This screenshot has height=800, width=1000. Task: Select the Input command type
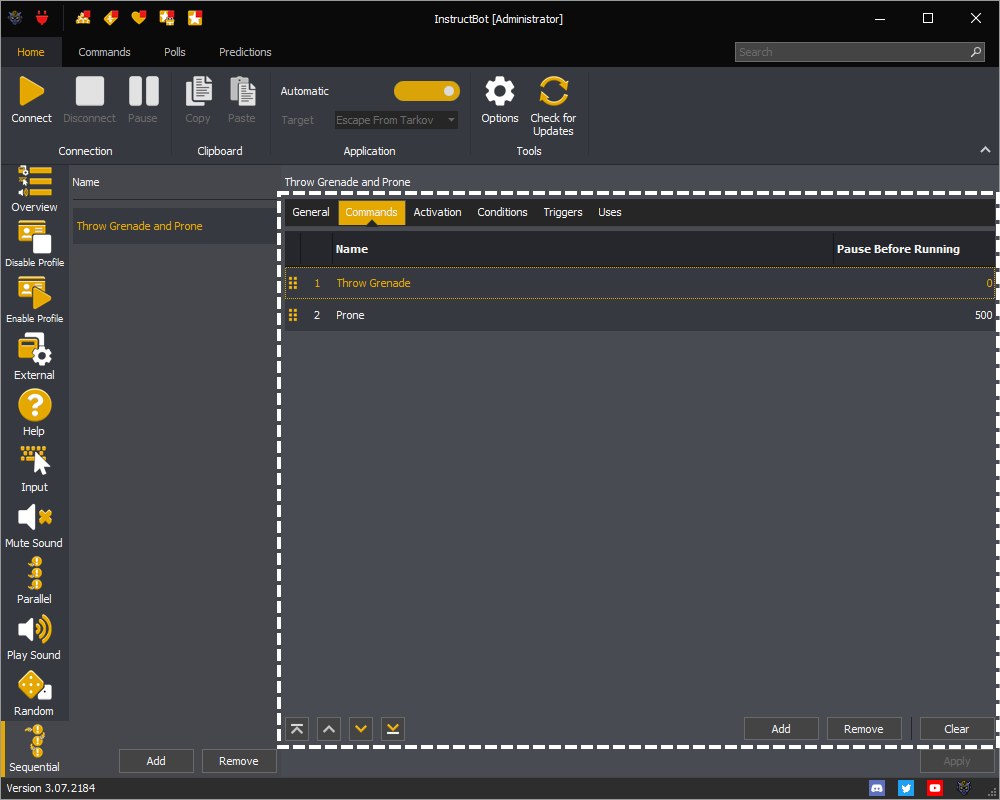point(34,469)
